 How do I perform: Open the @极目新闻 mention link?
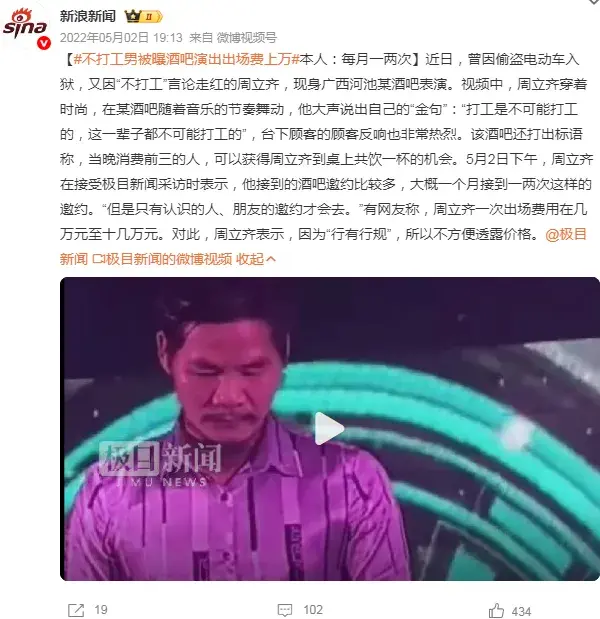click(x=566, y=234)
